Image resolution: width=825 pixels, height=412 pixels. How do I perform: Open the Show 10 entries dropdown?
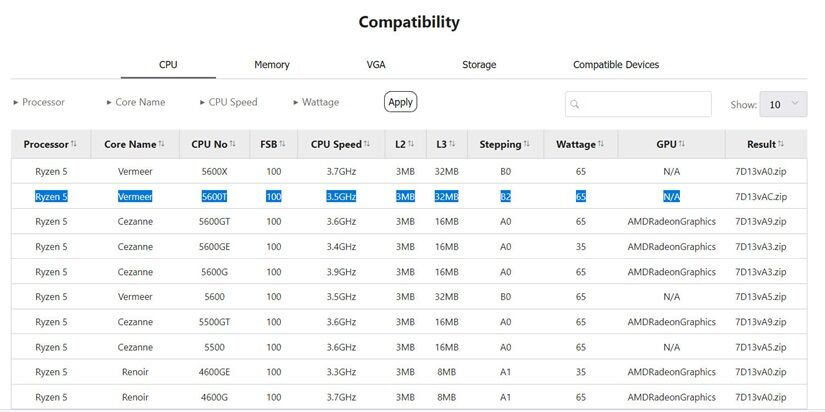(782, 104)
